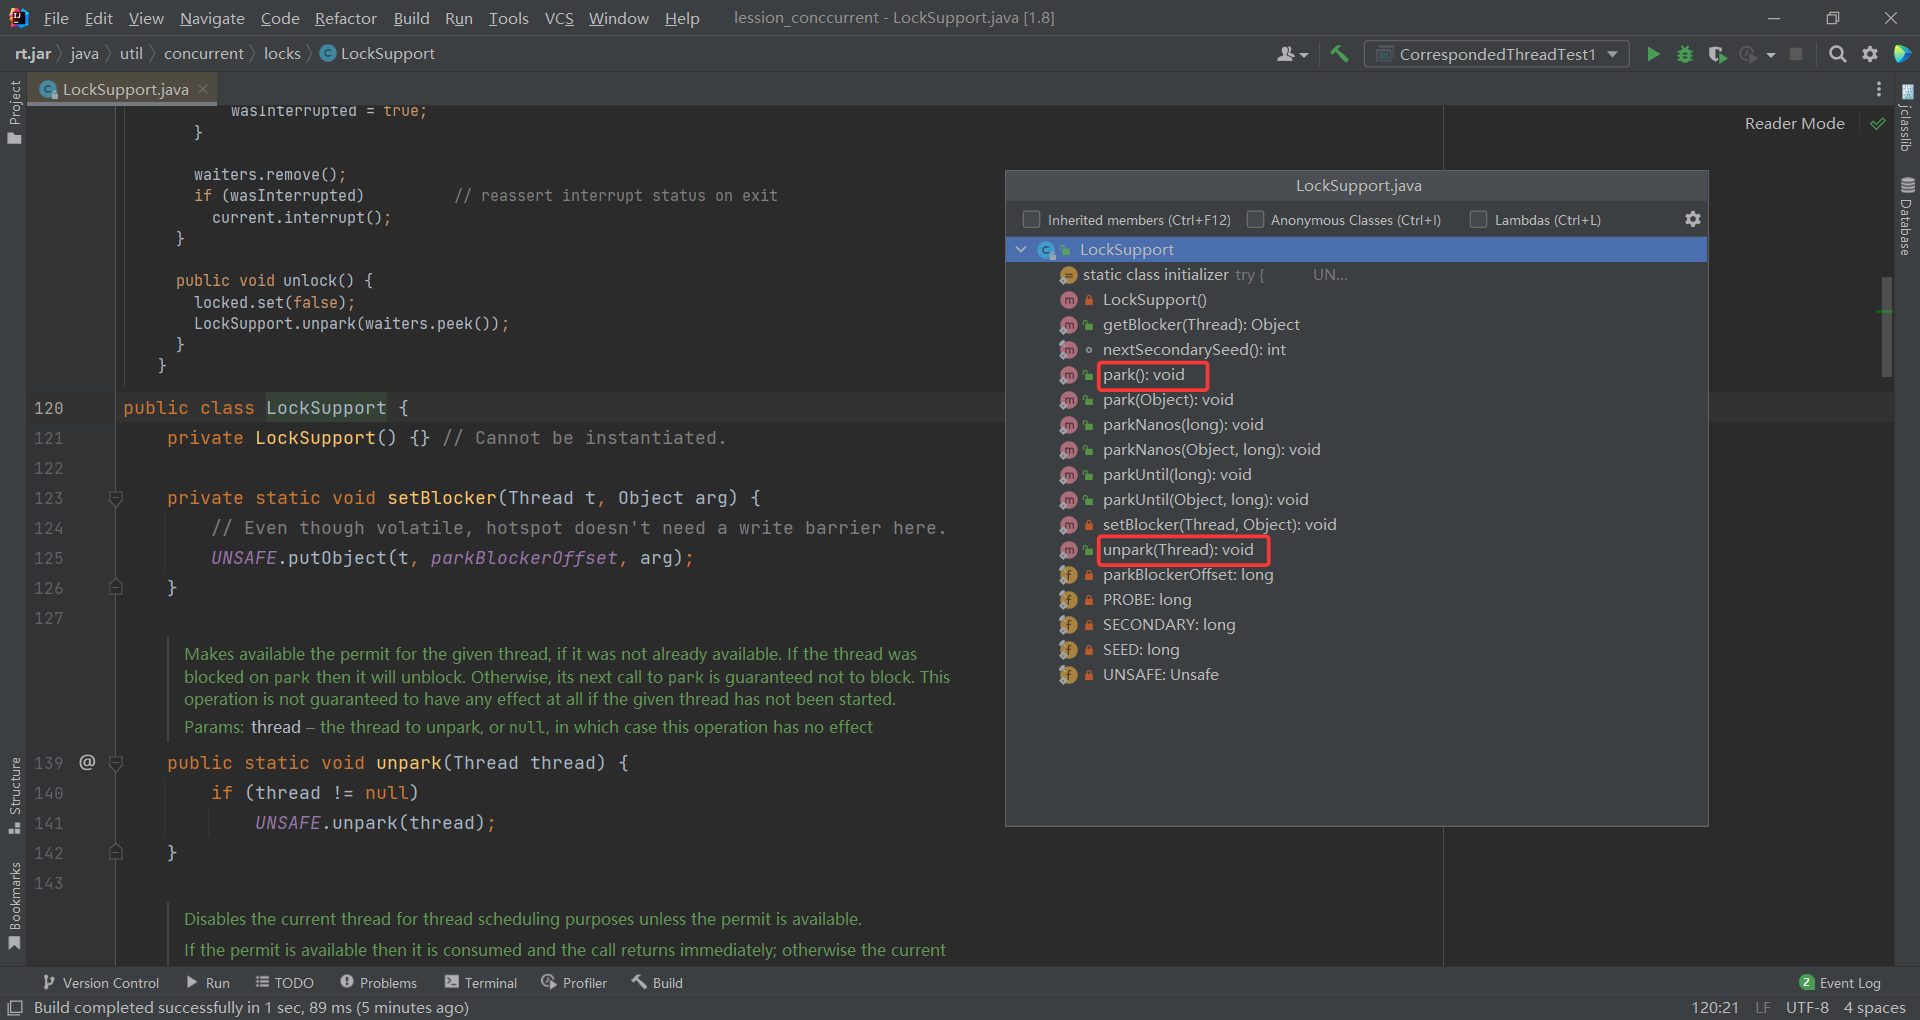Click the 4 spaces indent setting
The image size is (1920, 1020).
pos(1874,1007)
